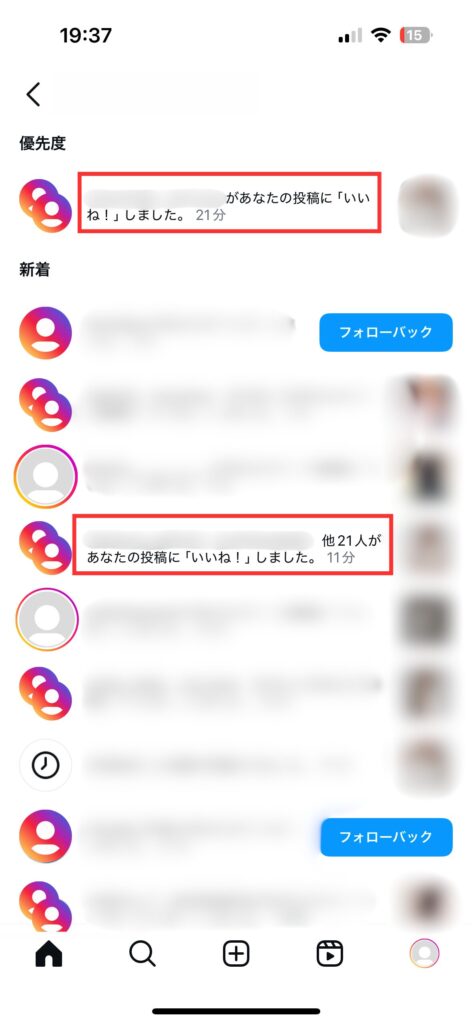The image size is (472, 1024).
Task: Open post thumbnail beside 他21人 notification
Action: point(428,547)
